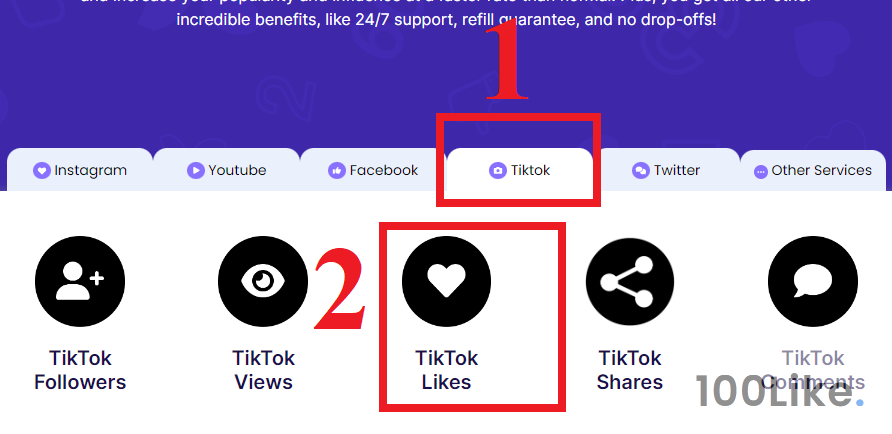Open the TikTok Followers text link
The width and height of the screenshot is (892, 434).
point(80,370)
